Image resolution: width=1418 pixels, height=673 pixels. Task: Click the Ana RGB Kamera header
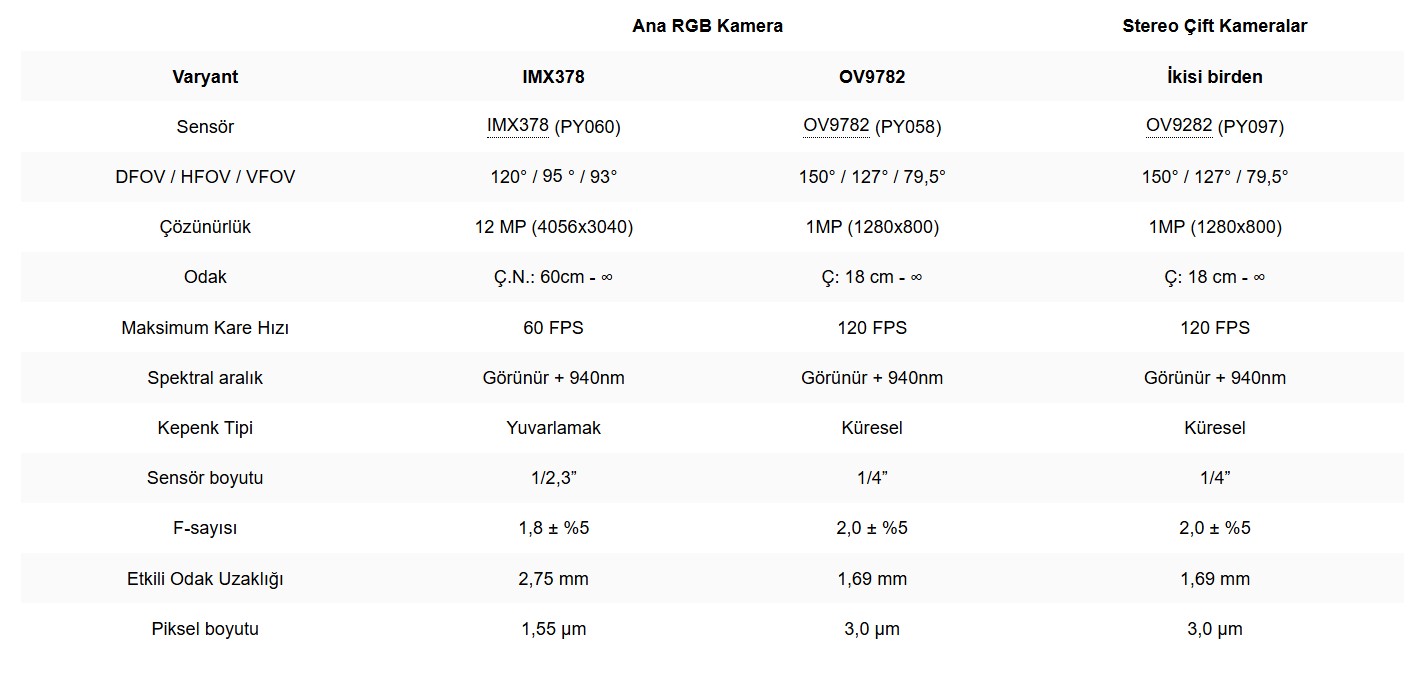pyautogui.click(x=707, y=26)
